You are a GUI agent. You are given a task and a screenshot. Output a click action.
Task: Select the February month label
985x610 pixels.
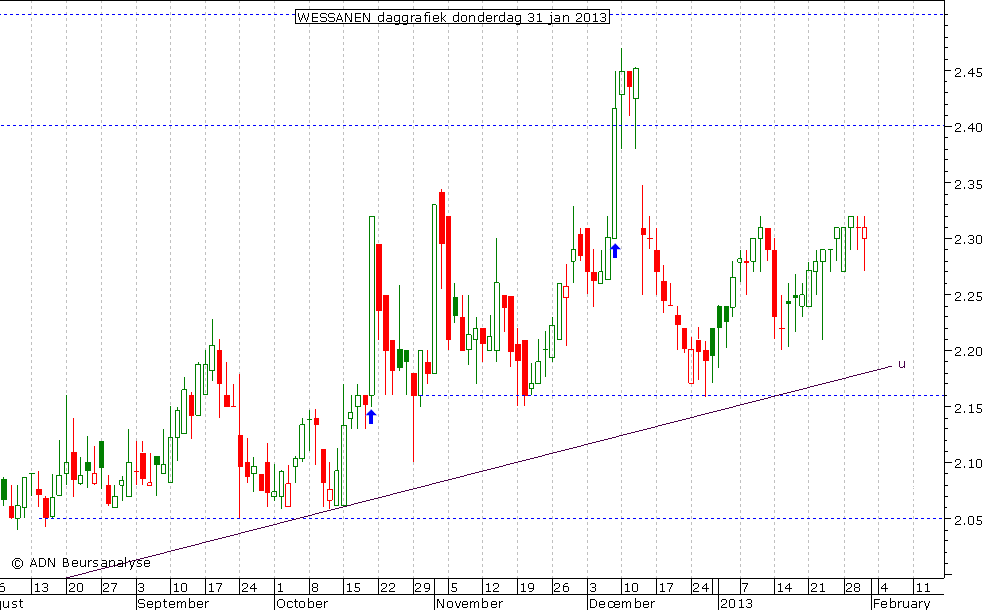click(901, 603)
